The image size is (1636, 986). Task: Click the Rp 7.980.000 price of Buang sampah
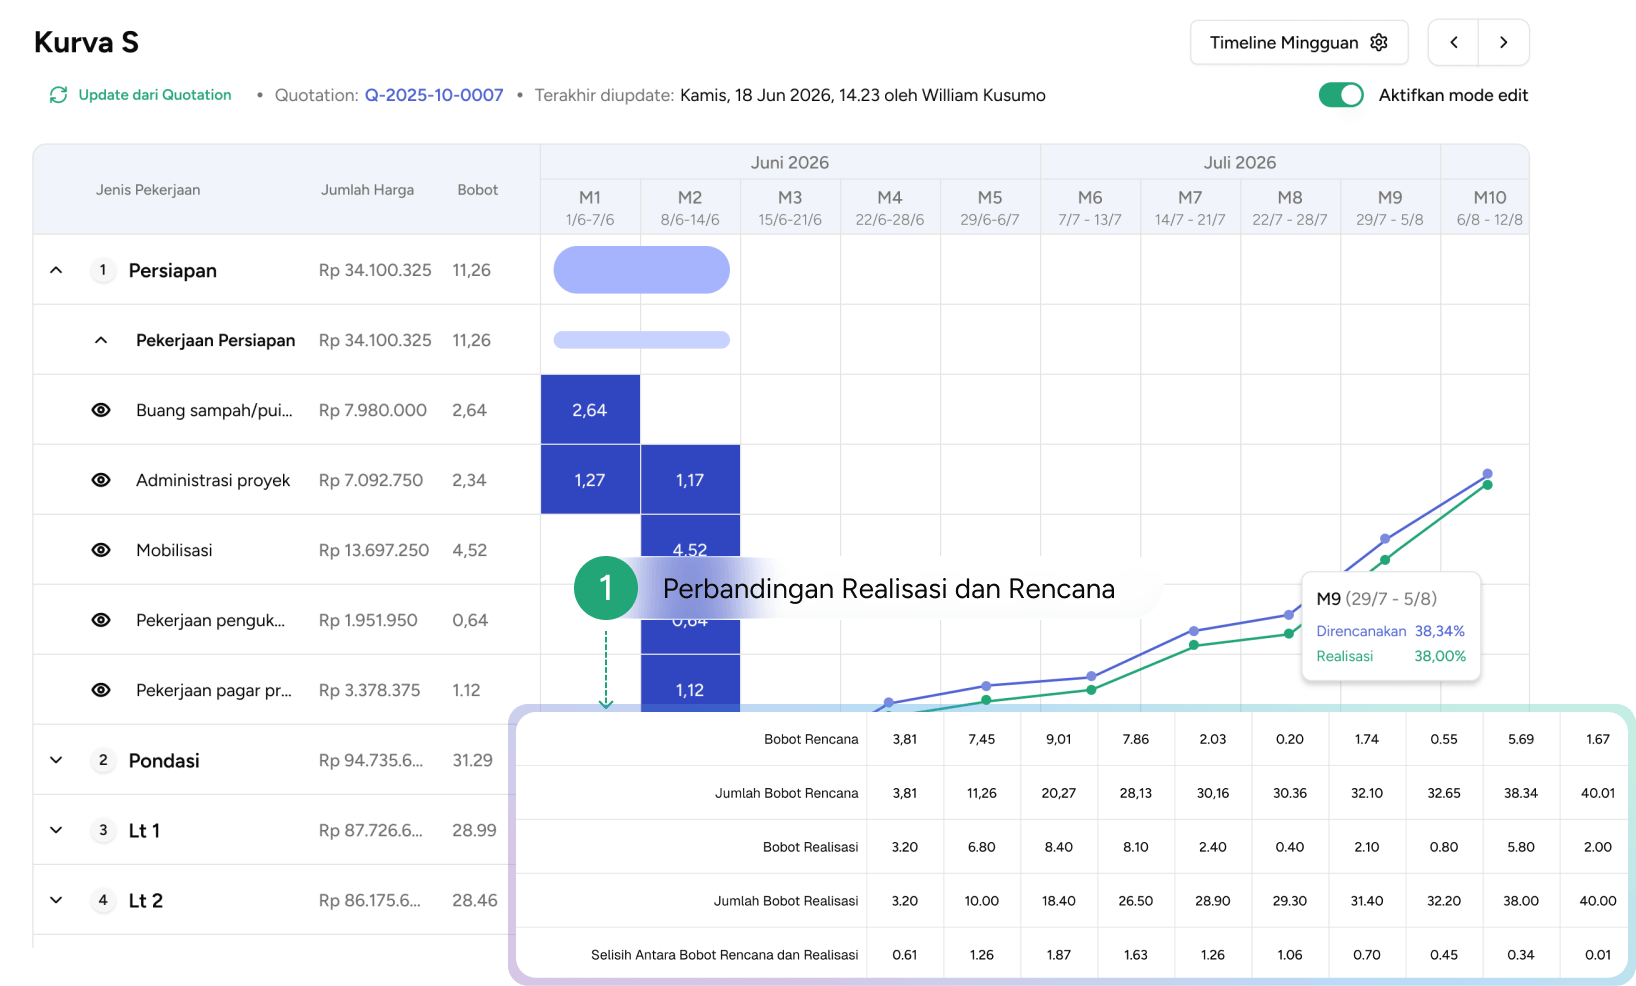coord(373,410)
